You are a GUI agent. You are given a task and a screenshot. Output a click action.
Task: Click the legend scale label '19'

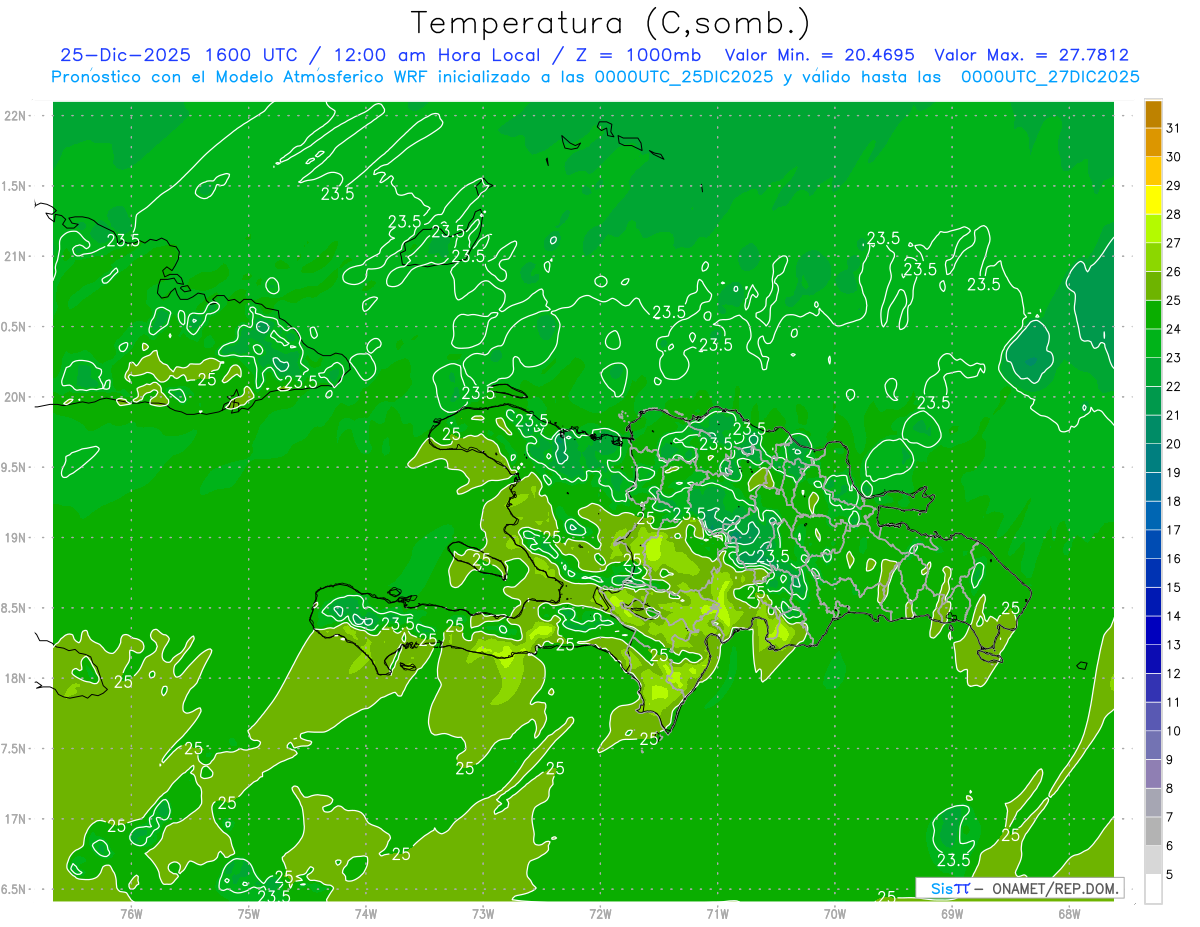coord(1174,473)
